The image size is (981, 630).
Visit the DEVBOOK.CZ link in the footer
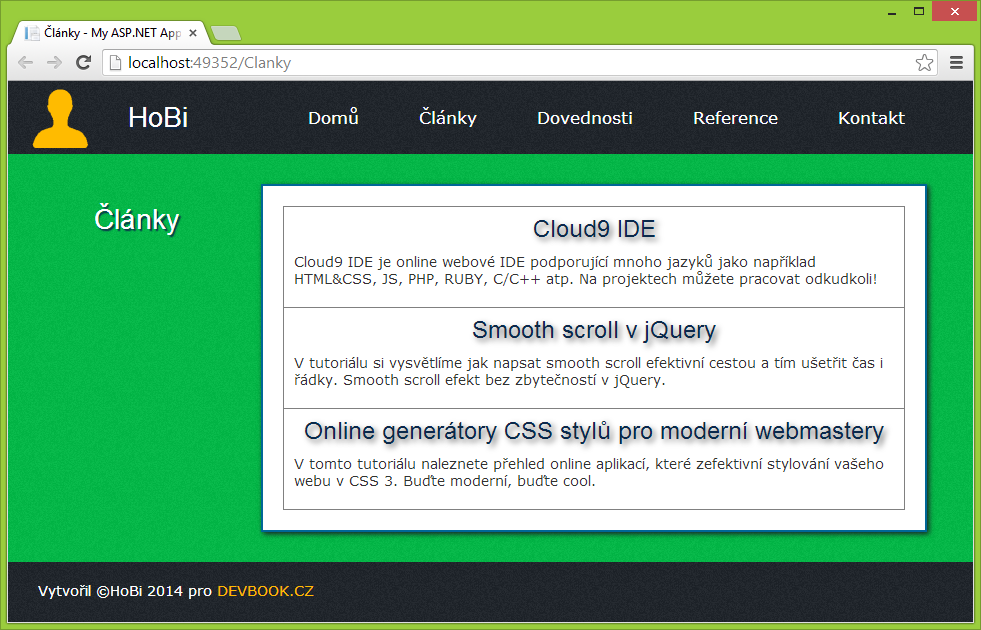(266, 591)
